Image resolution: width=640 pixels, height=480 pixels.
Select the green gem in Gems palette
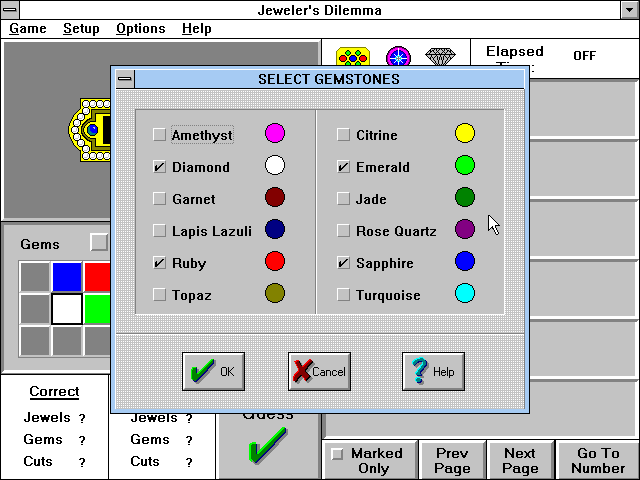pyautogui.click(x=97, y=309)
